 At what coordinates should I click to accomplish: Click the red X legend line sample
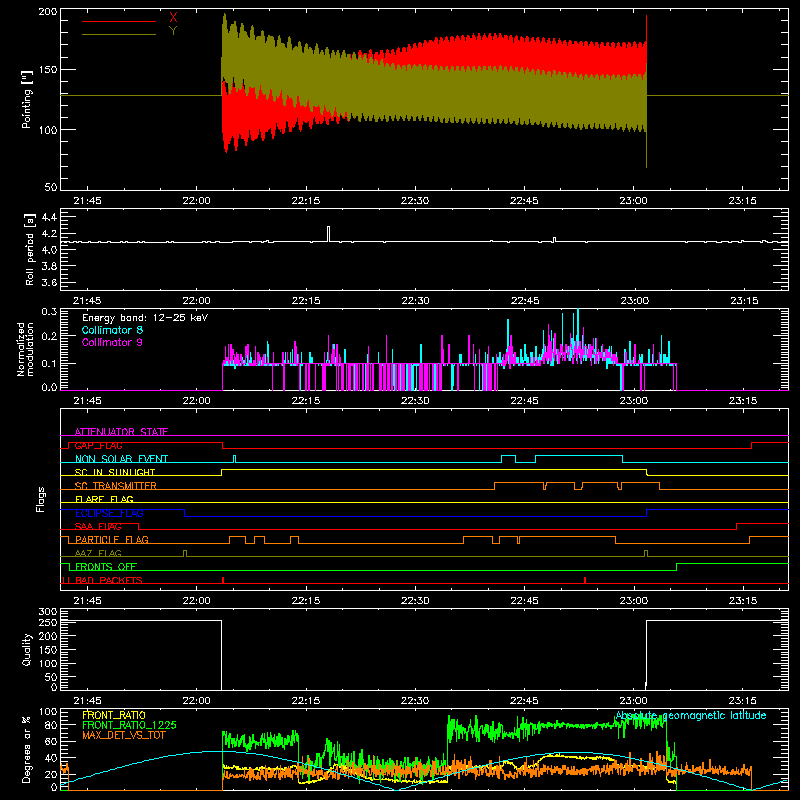click(119, 21)
